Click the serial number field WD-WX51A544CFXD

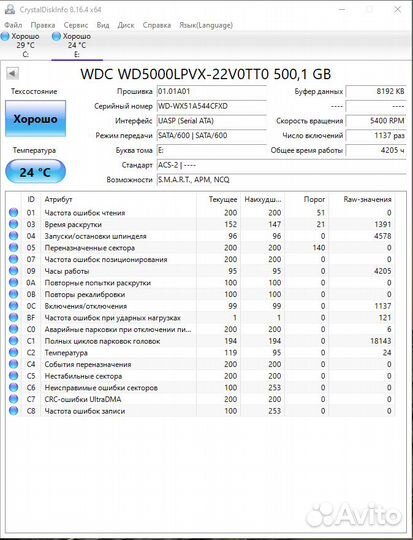click(211, 106)
